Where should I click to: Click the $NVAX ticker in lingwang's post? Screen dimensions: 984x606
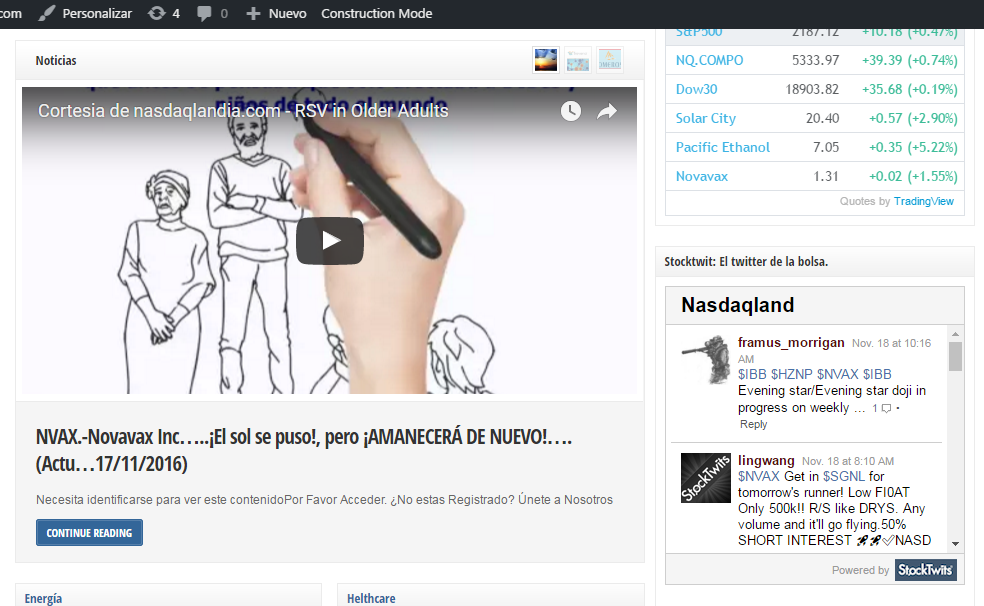(758, 476)
